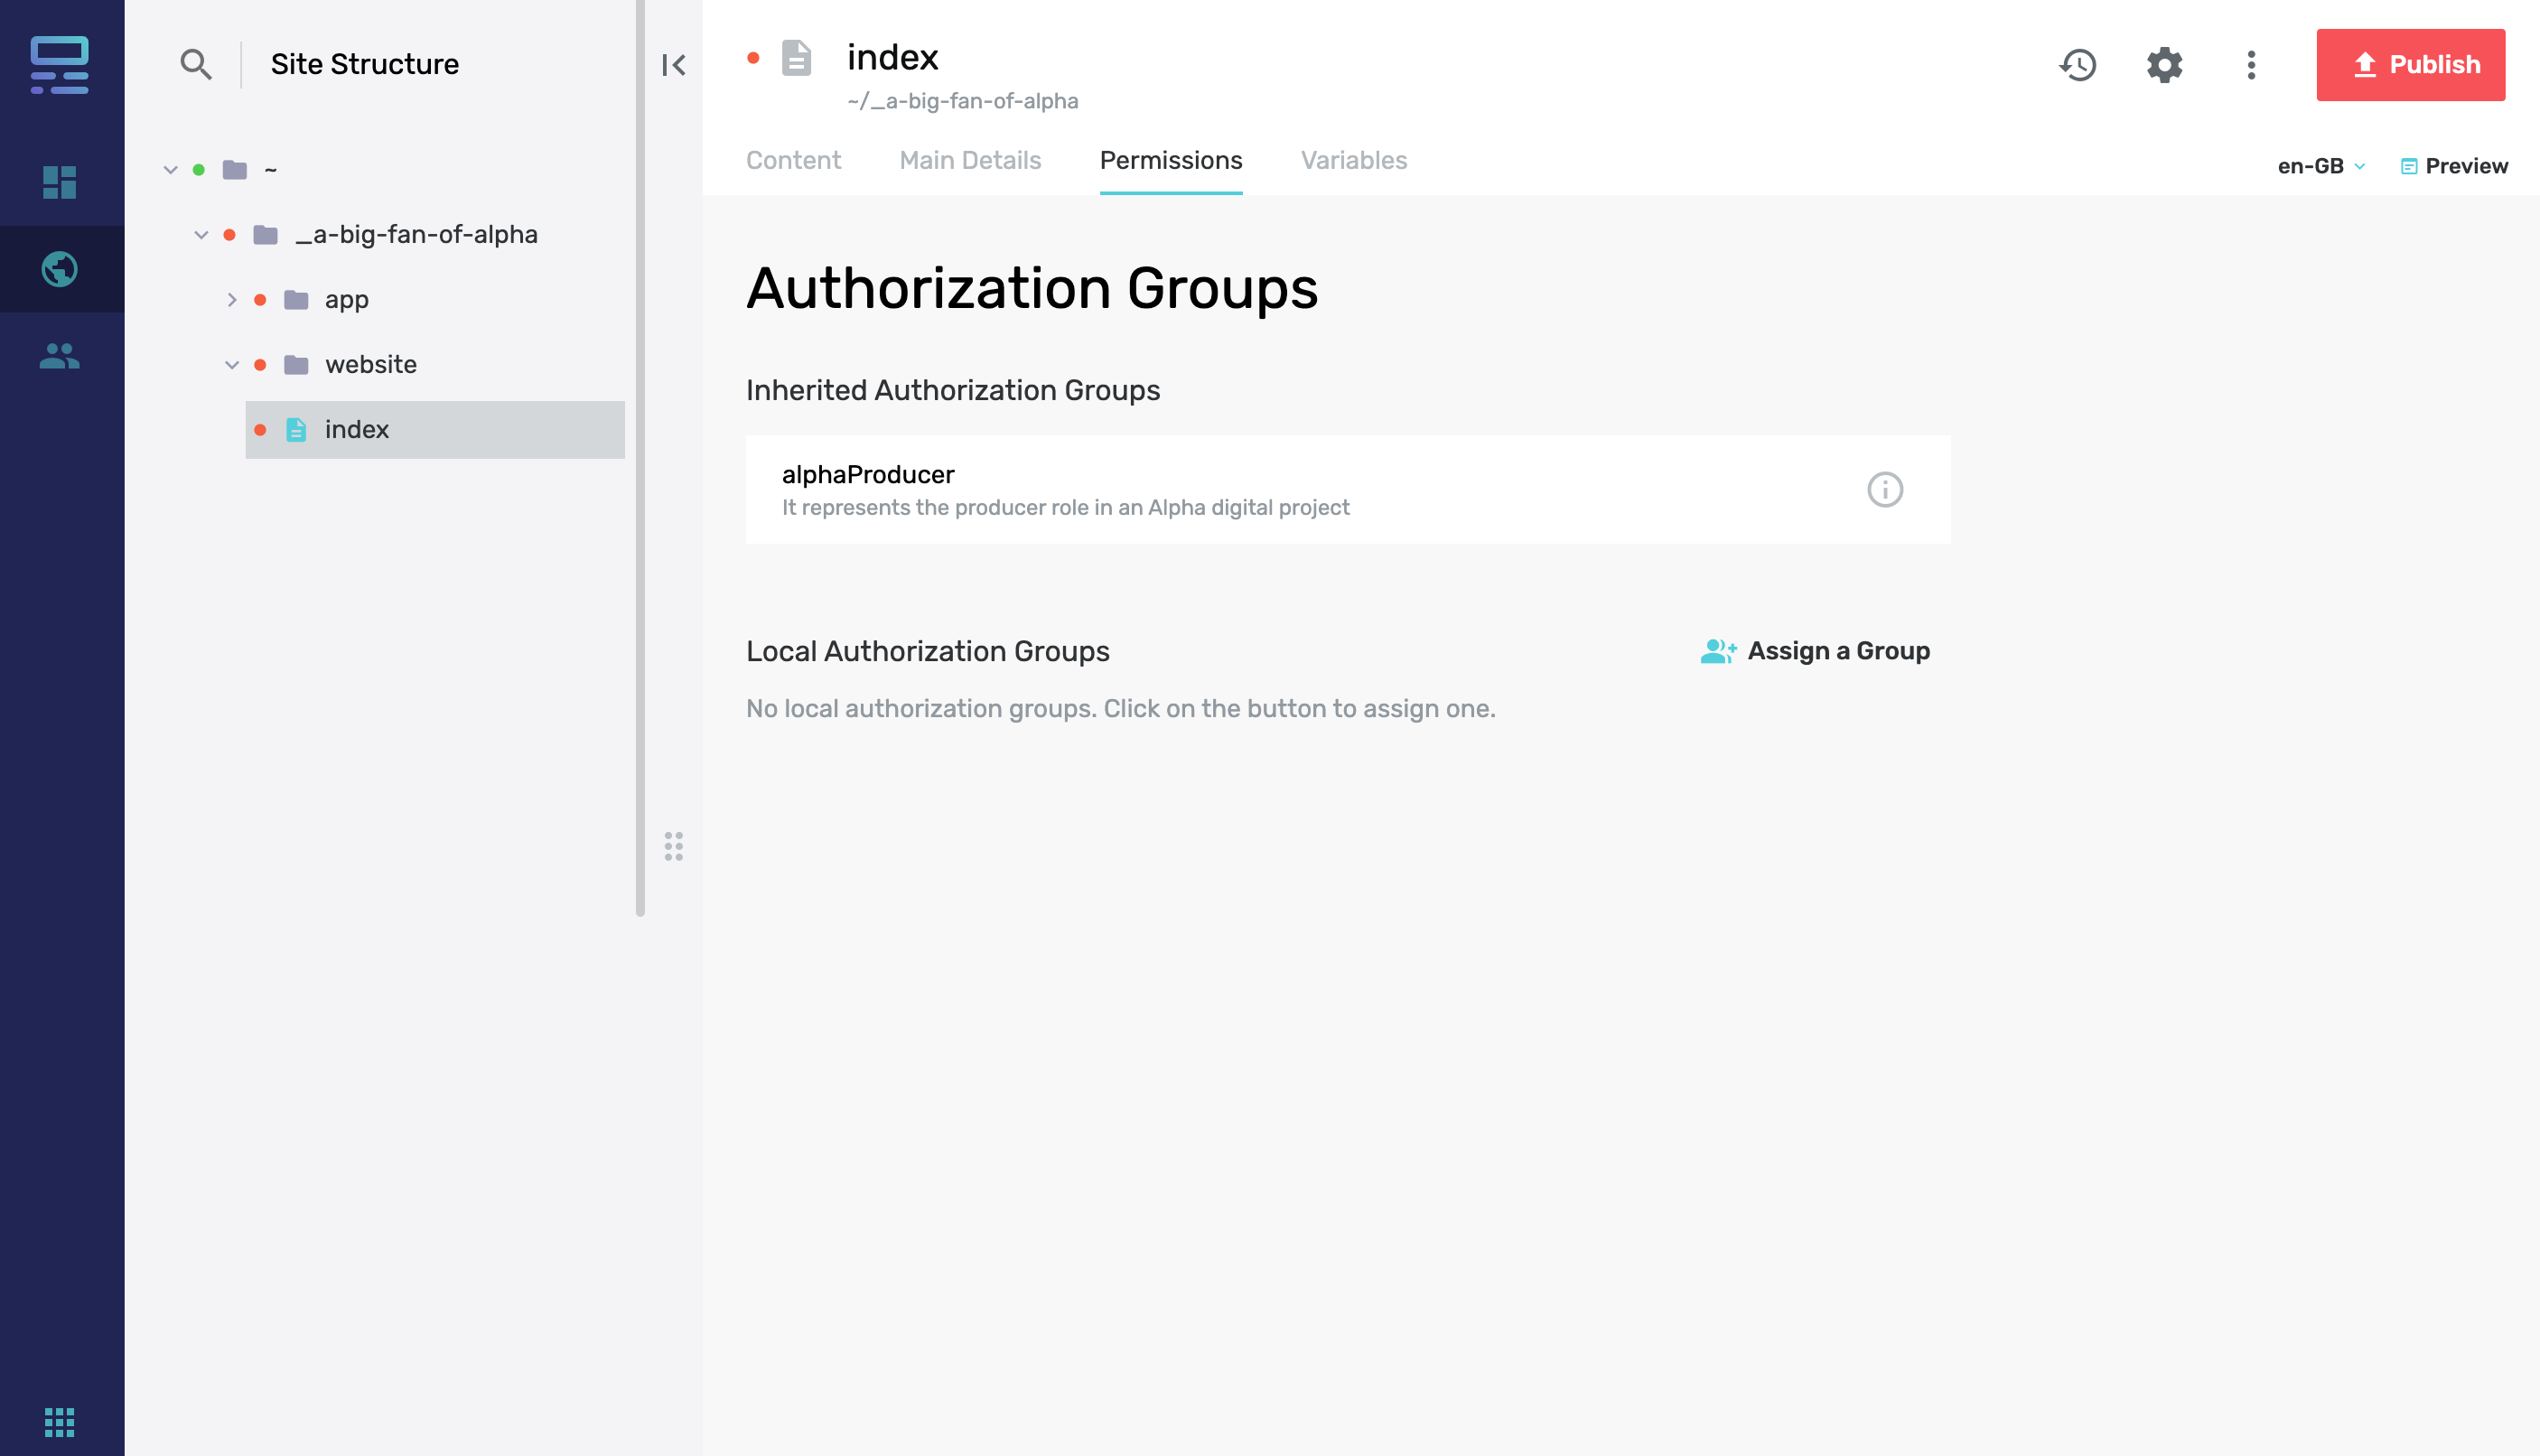Screen dimensions: 2540x1456
Task: Collapse the website folder chevron
Action: click(232, 365)
